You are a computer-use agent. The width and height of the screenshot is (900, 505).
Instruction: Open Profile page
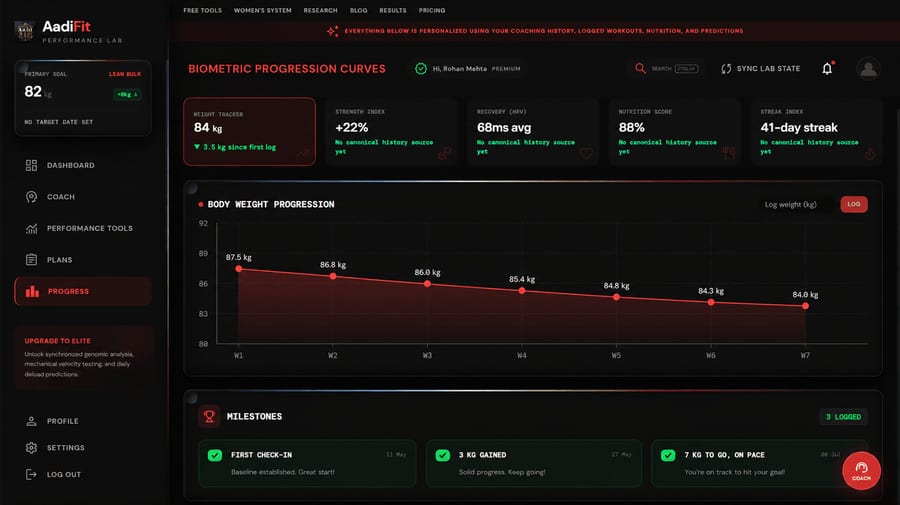pyautogui.click(x=83, y=421)
